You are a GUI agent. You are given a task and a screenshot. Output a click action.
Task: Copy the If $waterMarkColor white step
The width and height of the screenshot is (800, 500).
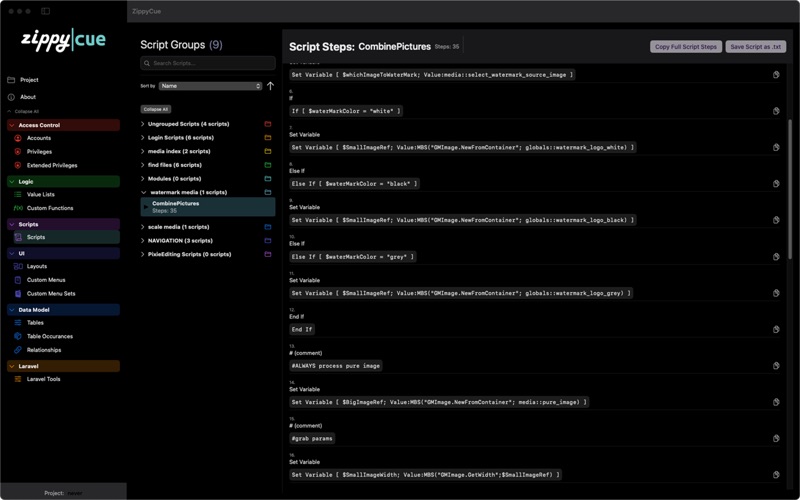coord(776,111)
